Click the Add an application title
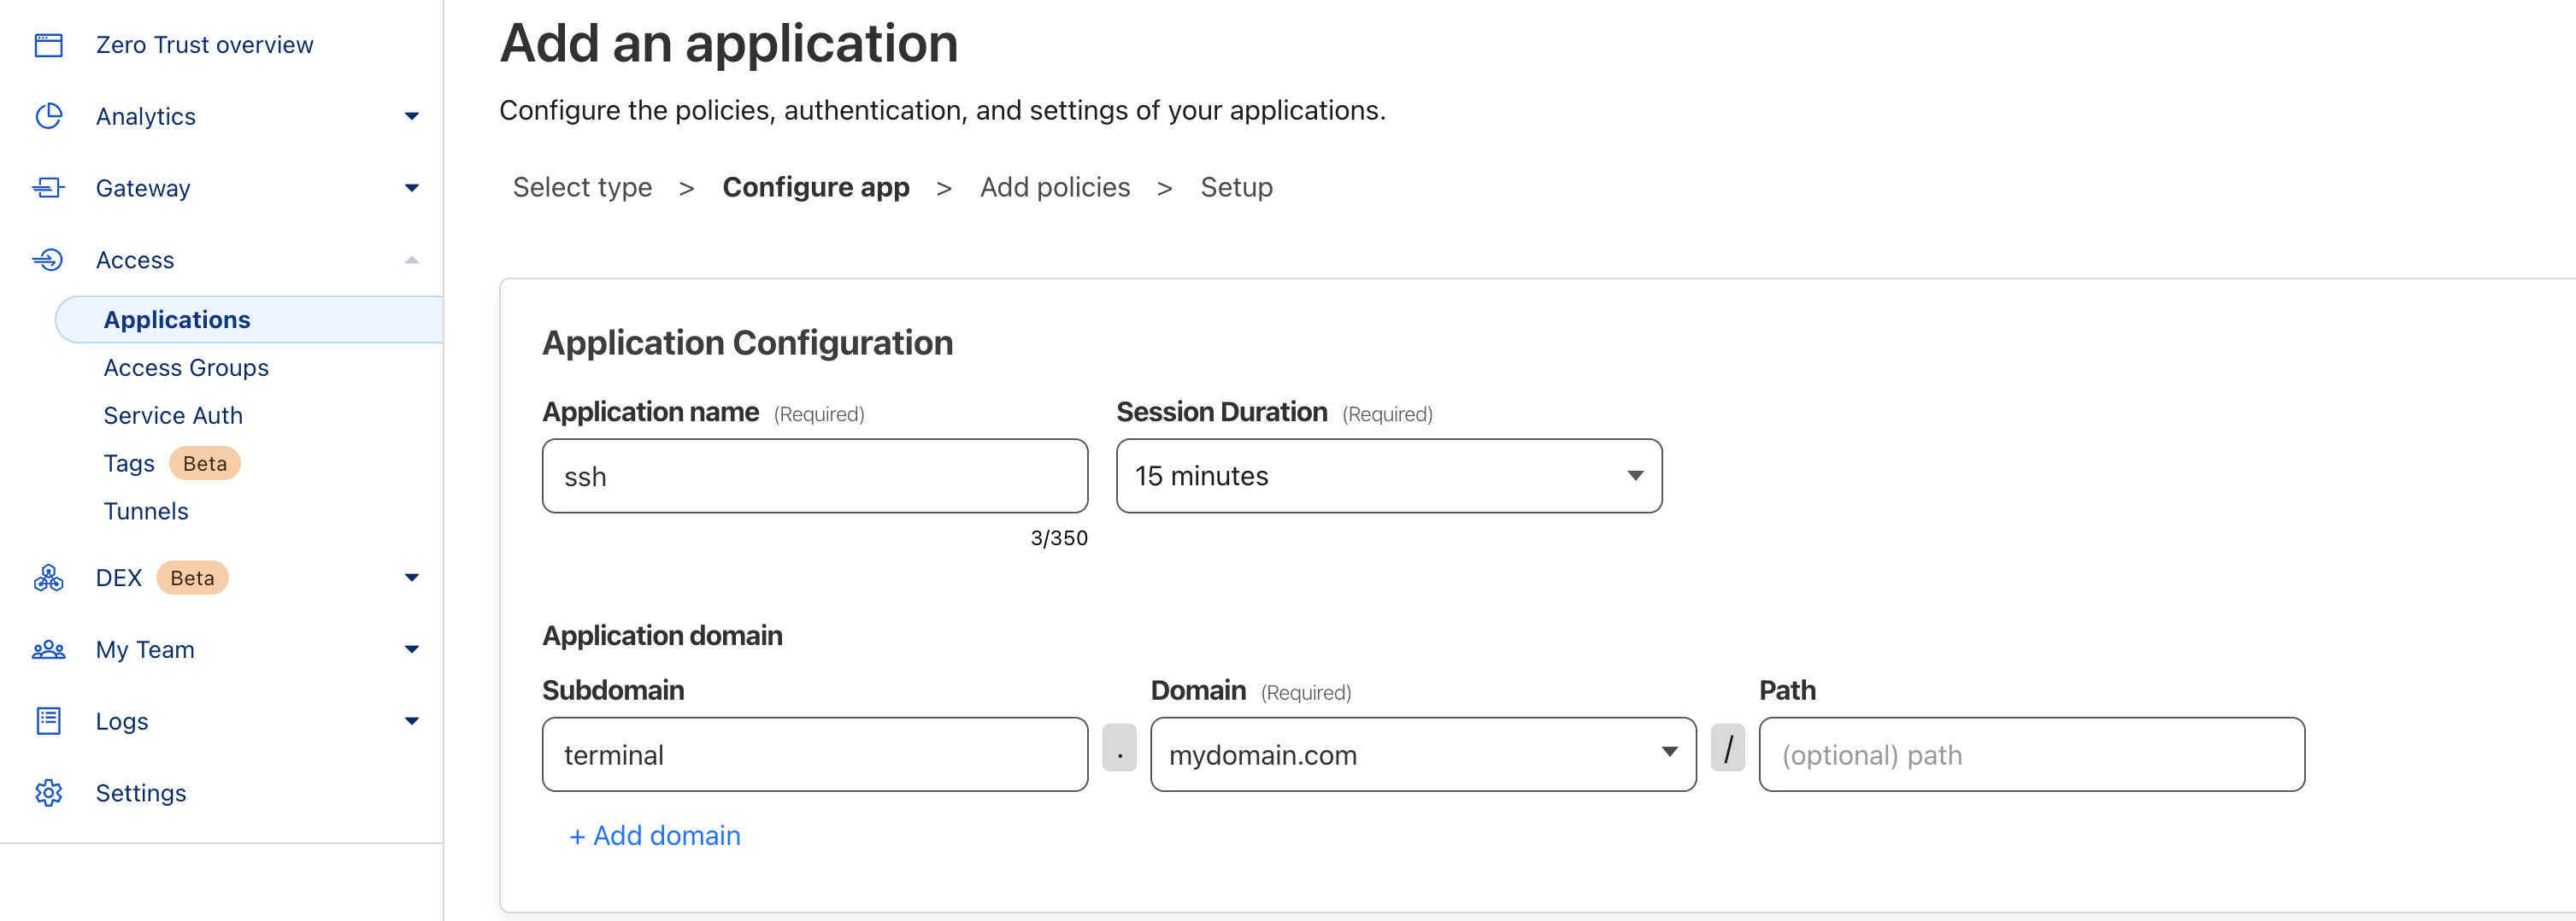This screenshot has width=2576, height=921. click(x=729, y=44)
